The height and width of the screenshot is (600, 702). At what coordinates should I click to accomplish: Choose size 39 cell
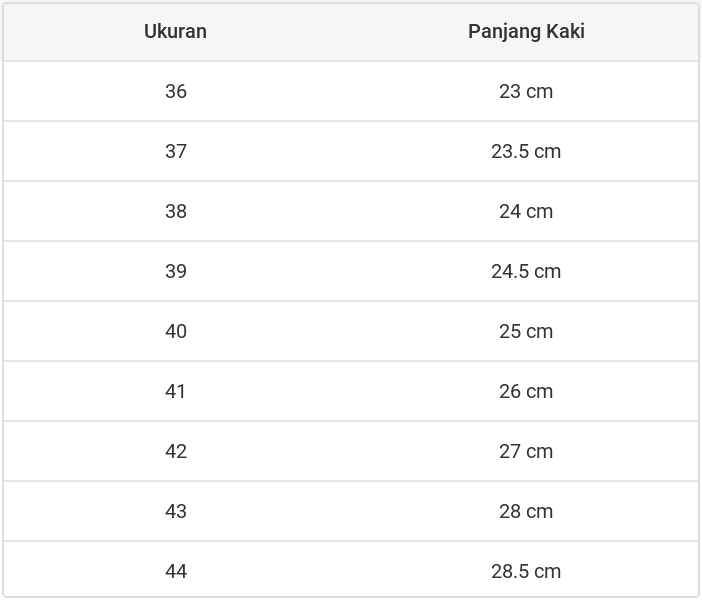click(x=176, y=271)
